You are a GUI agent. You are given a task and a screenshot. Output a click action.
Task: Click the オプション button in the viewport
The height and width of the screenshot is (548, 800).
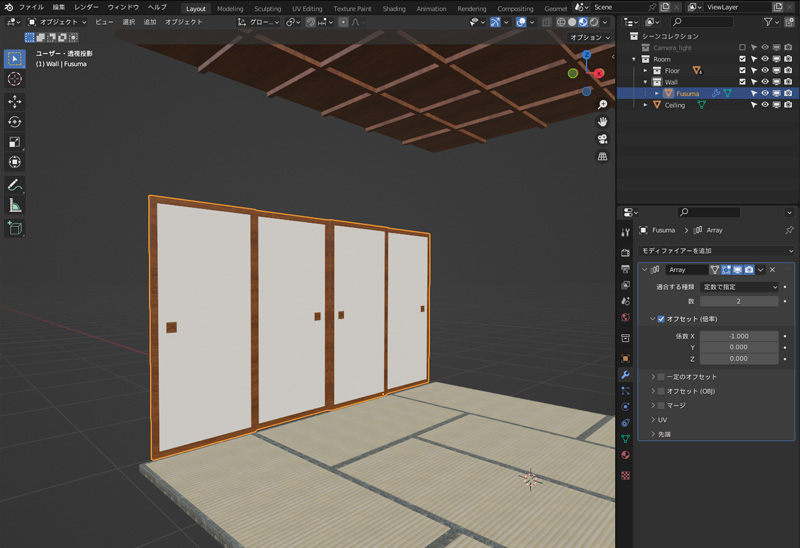click(x=589, y=37)
